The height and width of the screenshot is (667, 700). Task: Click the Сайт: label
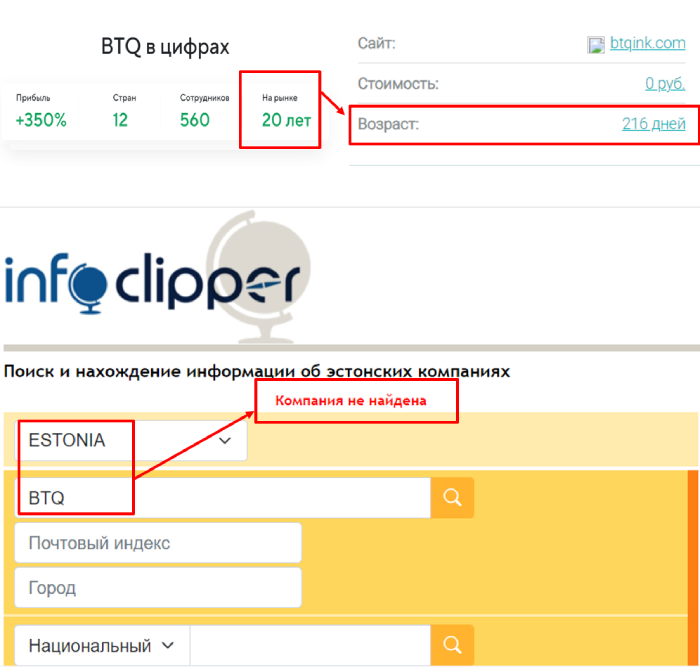(376, 43)
